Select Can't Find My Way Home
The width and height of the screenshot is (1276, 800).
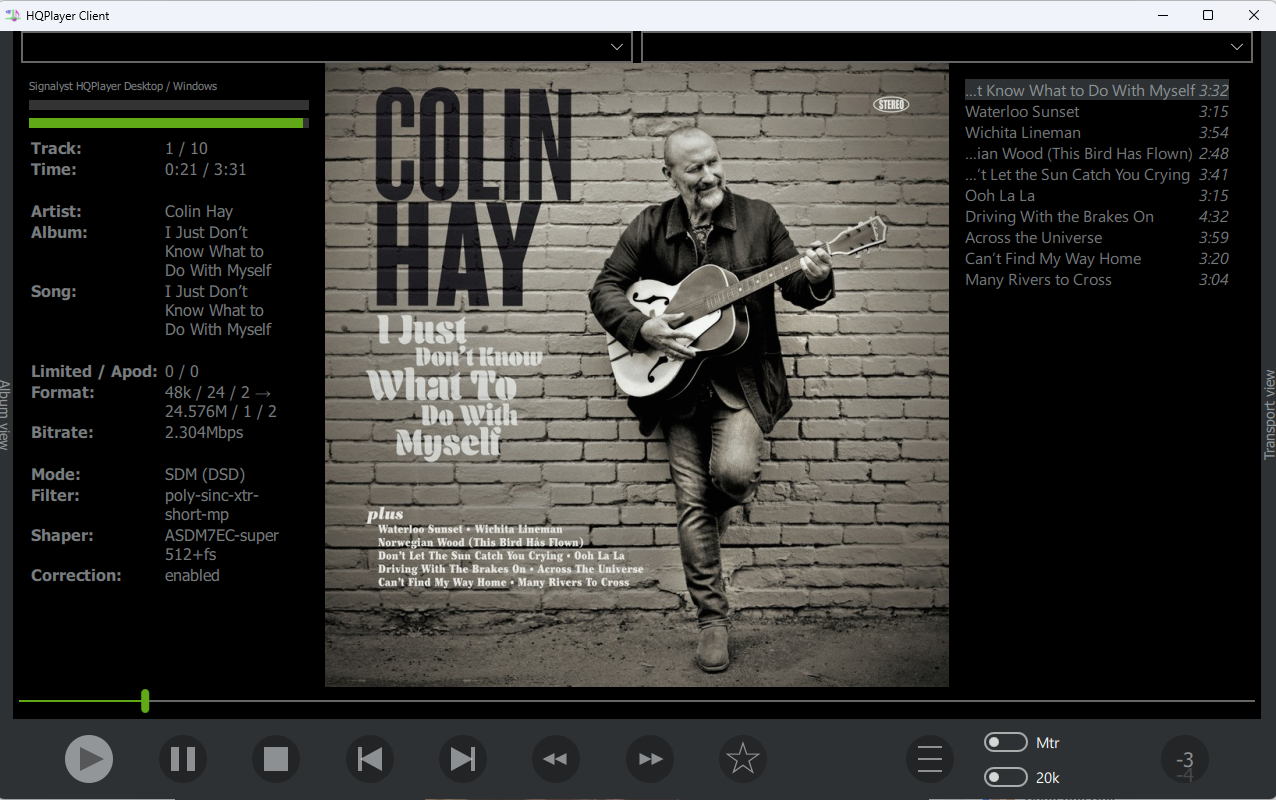point(1096,259)
